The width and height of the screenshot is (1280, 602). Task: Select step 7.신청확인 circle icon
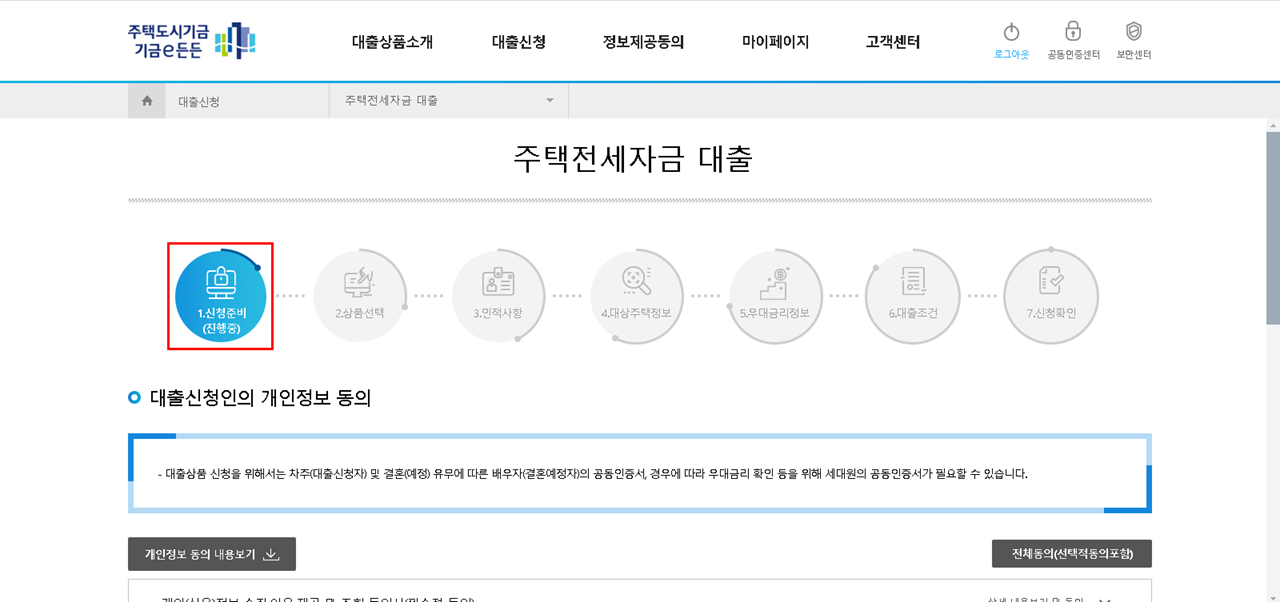click(x=1051, y=296)
